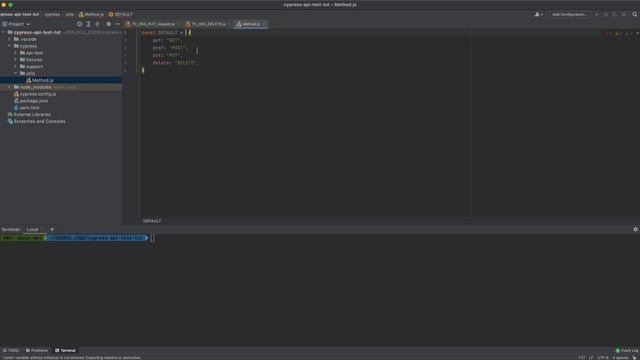The height and width of the screenshot is (360, 640).
Task: Click the 4 spaces indent in status bar
Action: coord(620,358)
